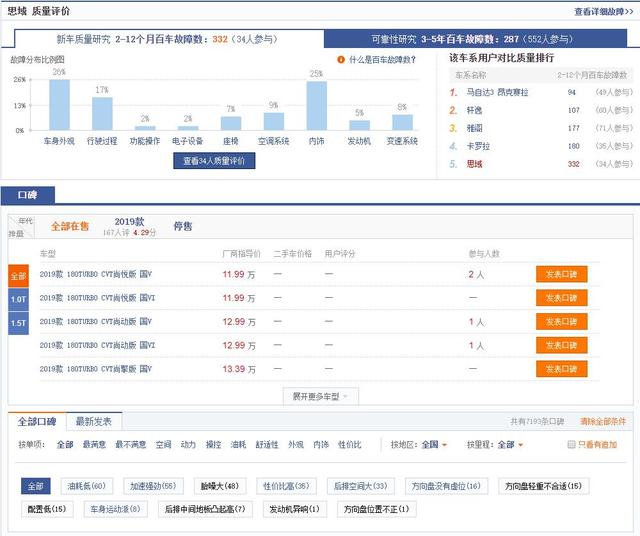Viewport: 640px width, 536px height.
Task: Switch to 可靠性研究 3-5年 tab
Action: 476,39
